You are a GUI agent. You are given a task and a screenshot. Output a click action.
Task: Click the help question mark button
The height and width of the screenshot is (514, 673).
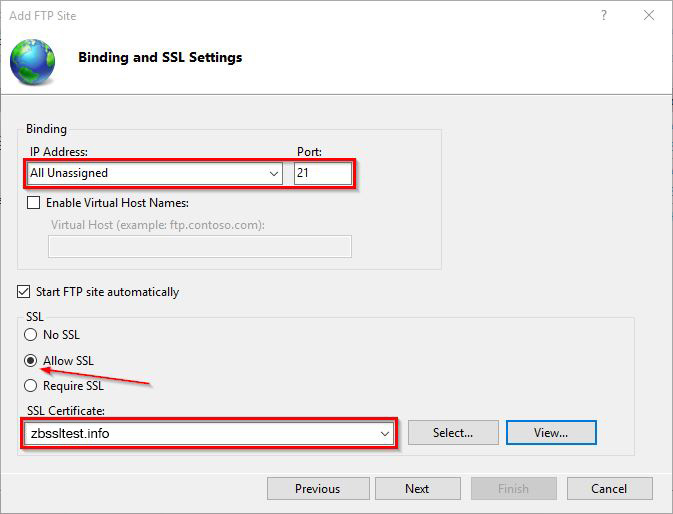pyautogui.click(x=604, y=16)
